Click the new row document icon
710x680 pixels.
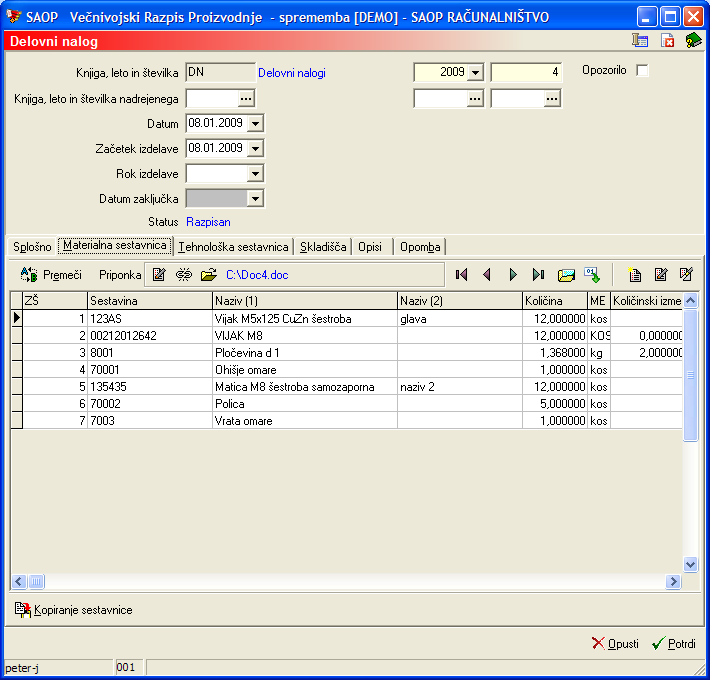[635, 274]
